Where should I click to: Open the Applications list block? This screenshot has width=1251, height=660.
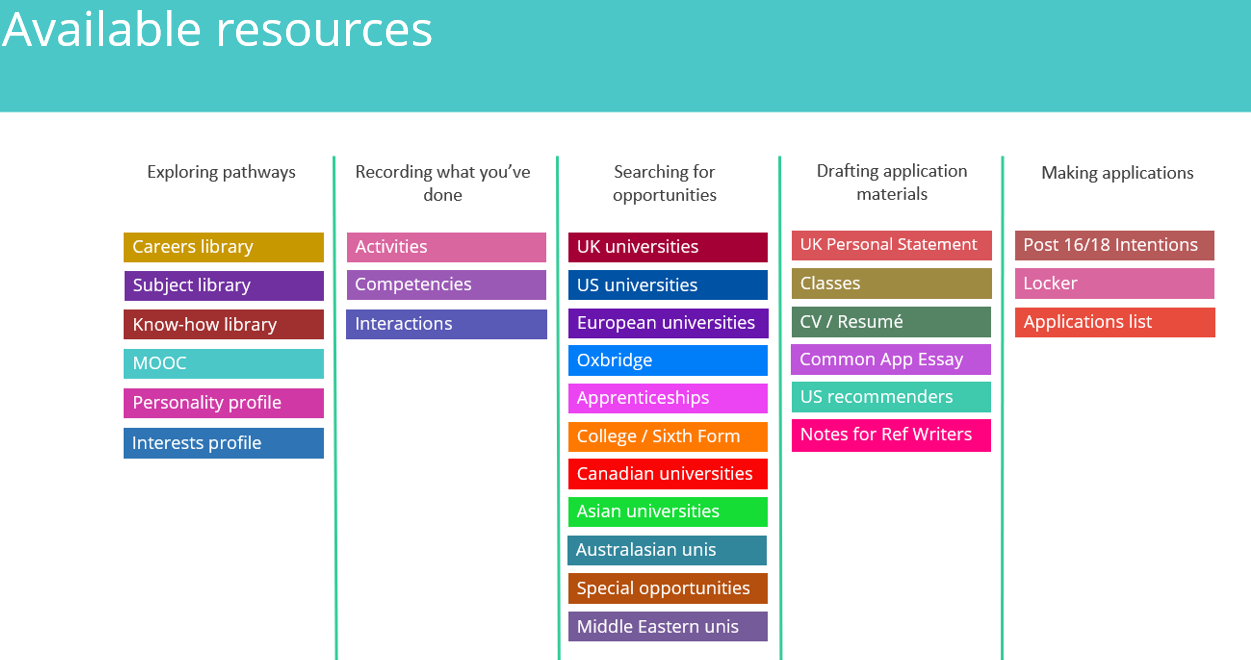(x=1115, y=322)
